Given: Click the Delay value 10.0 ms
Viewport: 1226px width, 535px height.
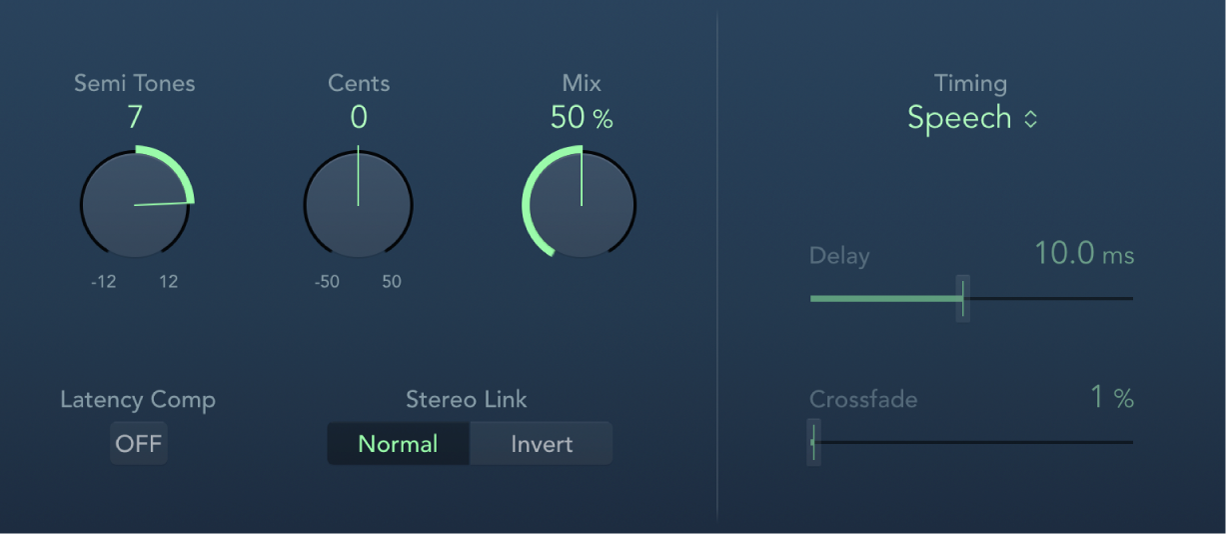Looking at the screenshot, I should pos(1084,254).
